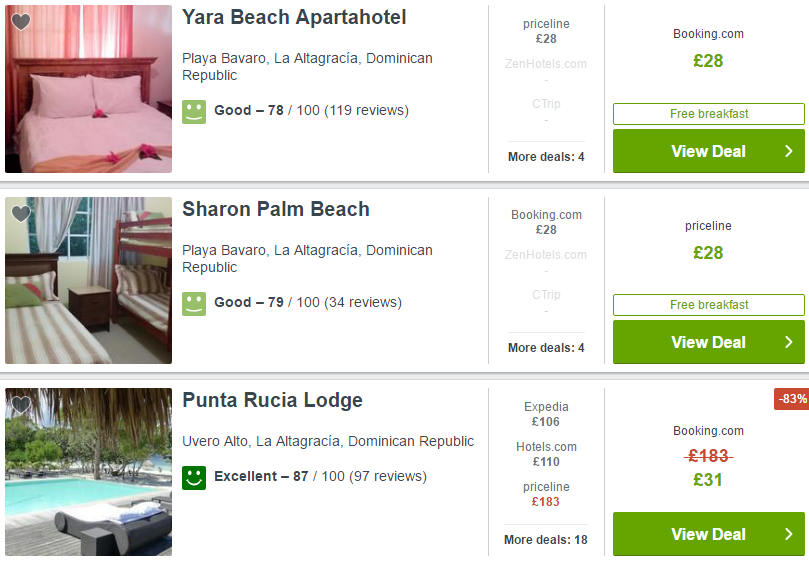Expand More deals: 4 for Yara Beach

(546, 157)
